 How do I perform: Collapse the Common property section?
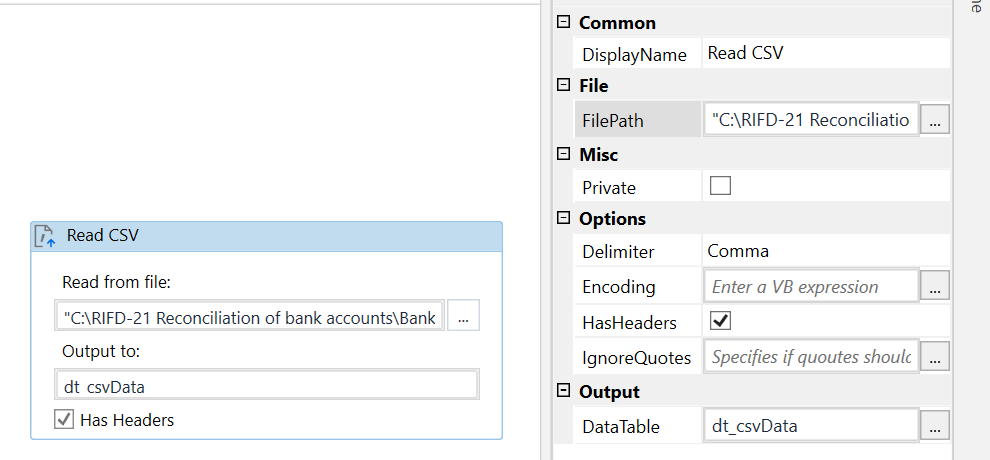point(564,22)
